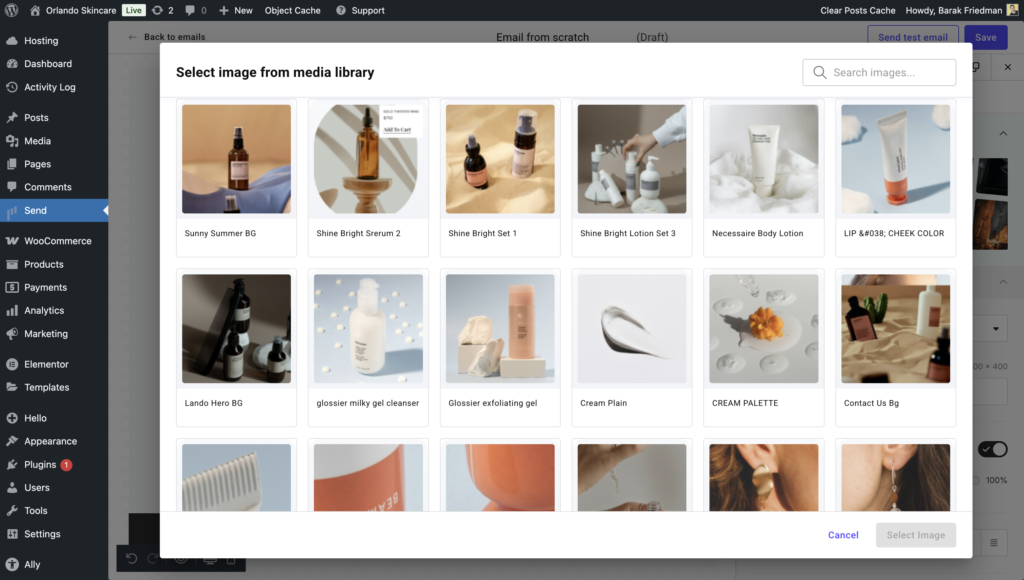Click the Tools wrench icon

click(x=12, y=511)
